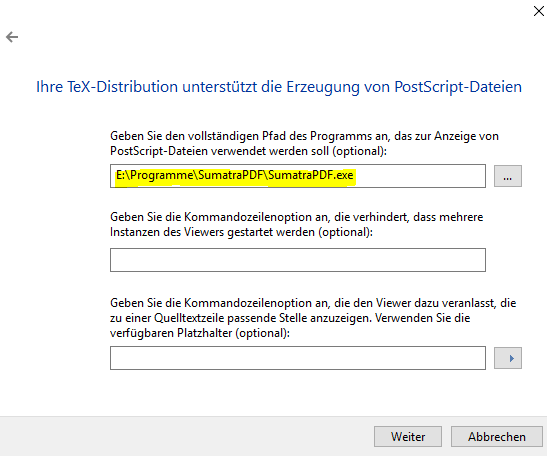The image size is (547, 456).
Task: Click the highlighted SumatraPDF.exe path text
Action: [x=235, y=175]
